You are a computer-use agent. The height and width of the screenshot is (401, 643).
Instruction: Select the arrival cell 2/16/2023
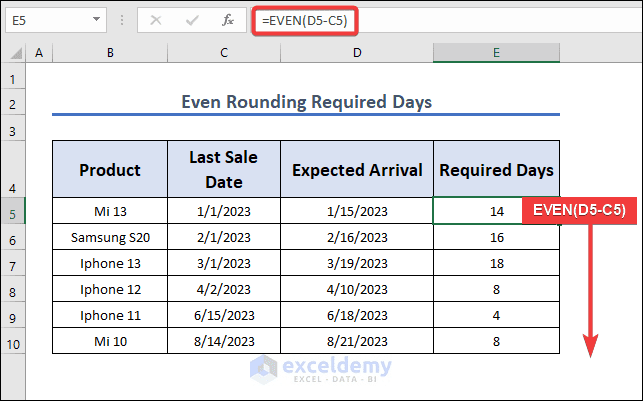(x=357, y=237)
